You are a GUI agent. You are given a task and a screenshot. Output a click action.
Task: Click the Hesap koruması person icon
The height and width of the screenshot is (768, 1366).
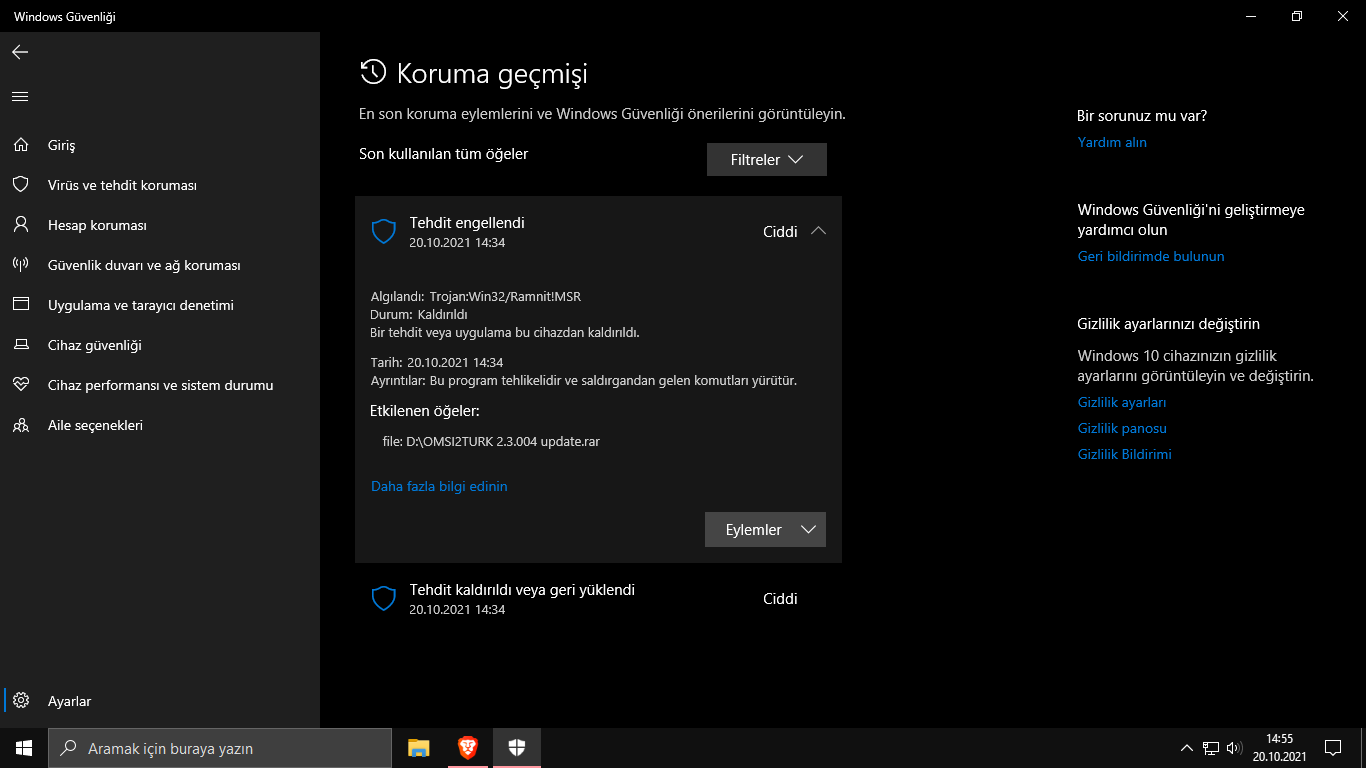coord(20,225)
